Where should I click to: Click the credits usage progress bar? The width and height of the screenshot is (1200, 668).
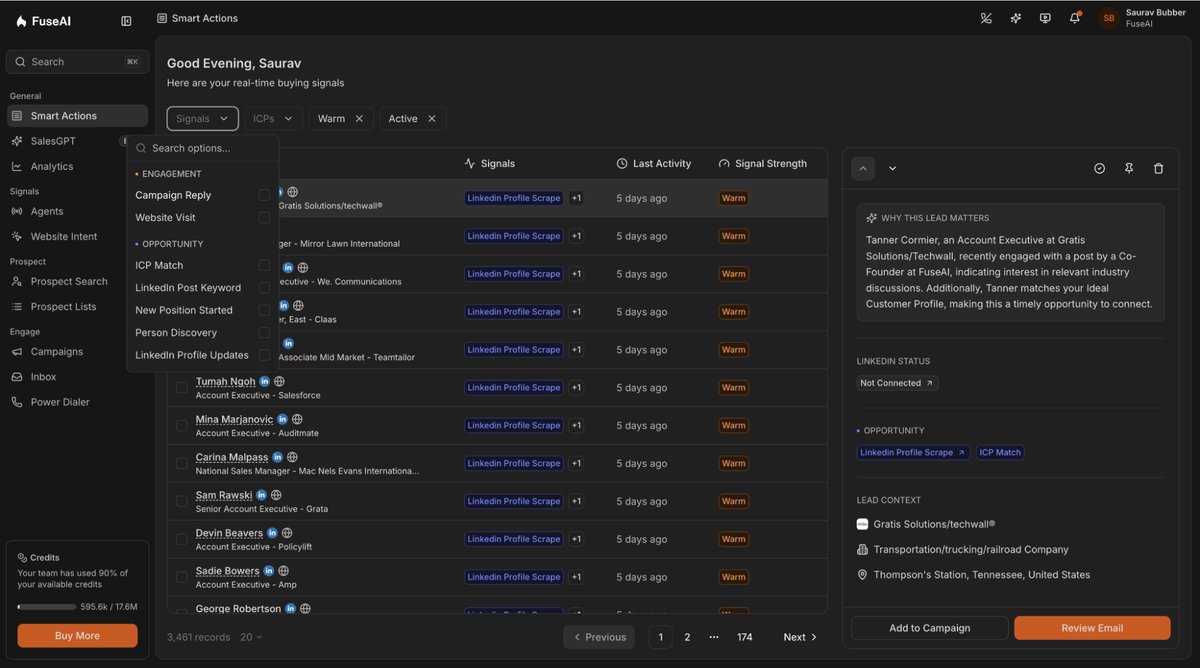click(47, 607)
